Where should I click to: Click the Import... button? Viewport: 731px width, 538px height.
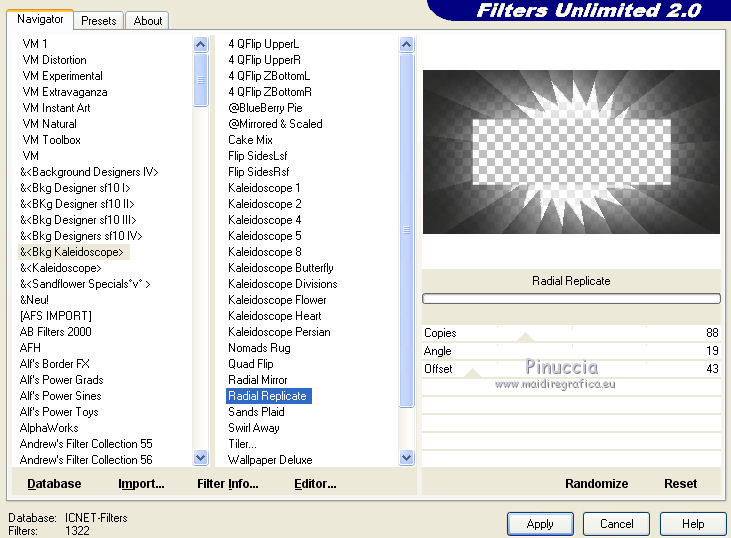(x=141, y=483)
